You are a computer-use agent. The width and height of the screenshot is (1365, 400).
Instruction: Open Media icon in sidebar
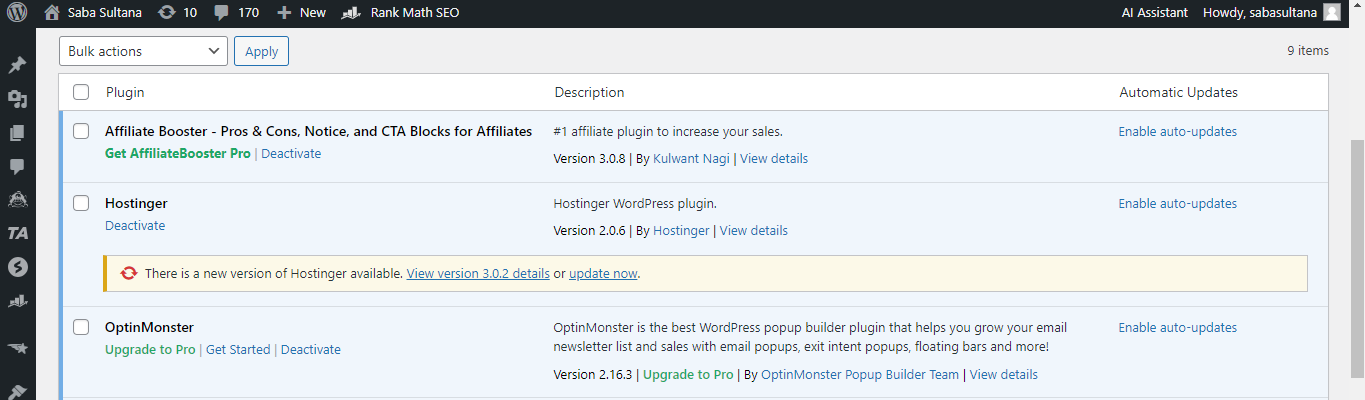(17, 99)
